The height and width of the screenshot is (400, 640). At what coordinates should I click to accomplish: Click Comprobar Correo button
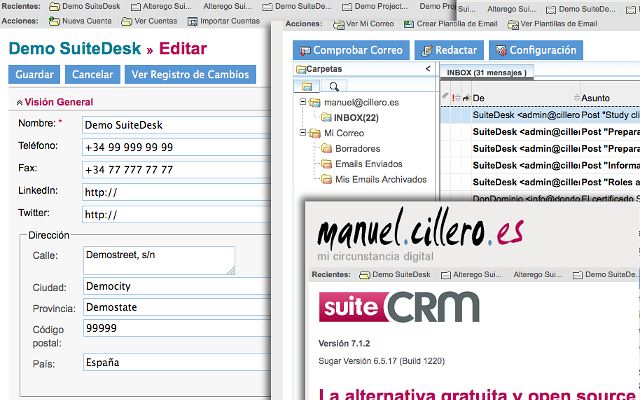click(x=351, y=50)
